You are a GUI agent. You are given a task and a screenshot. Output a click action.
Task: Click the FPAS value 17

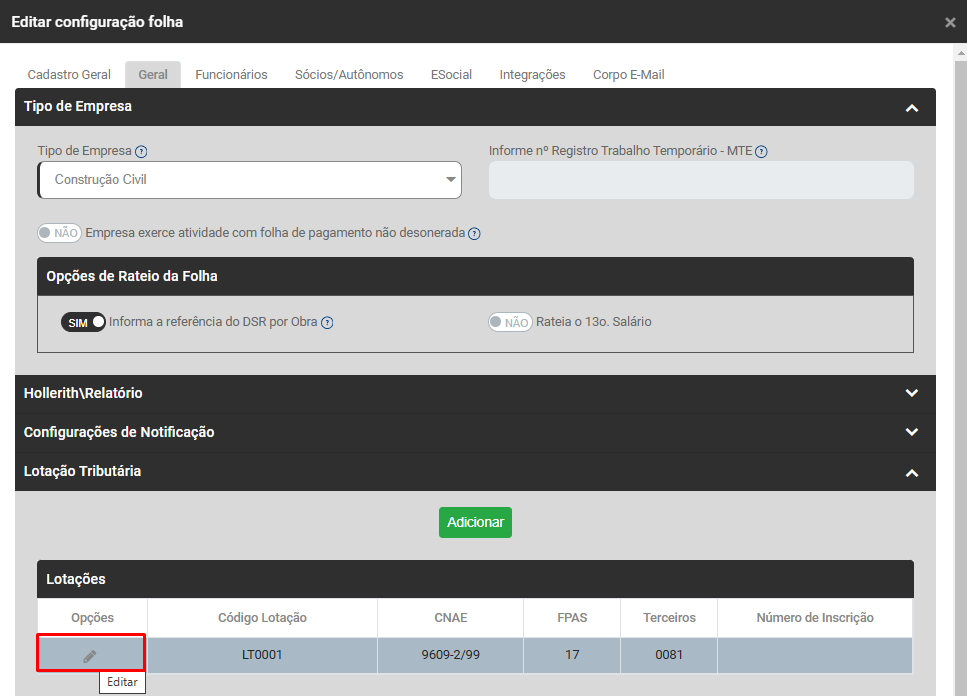tap(572, 655)
